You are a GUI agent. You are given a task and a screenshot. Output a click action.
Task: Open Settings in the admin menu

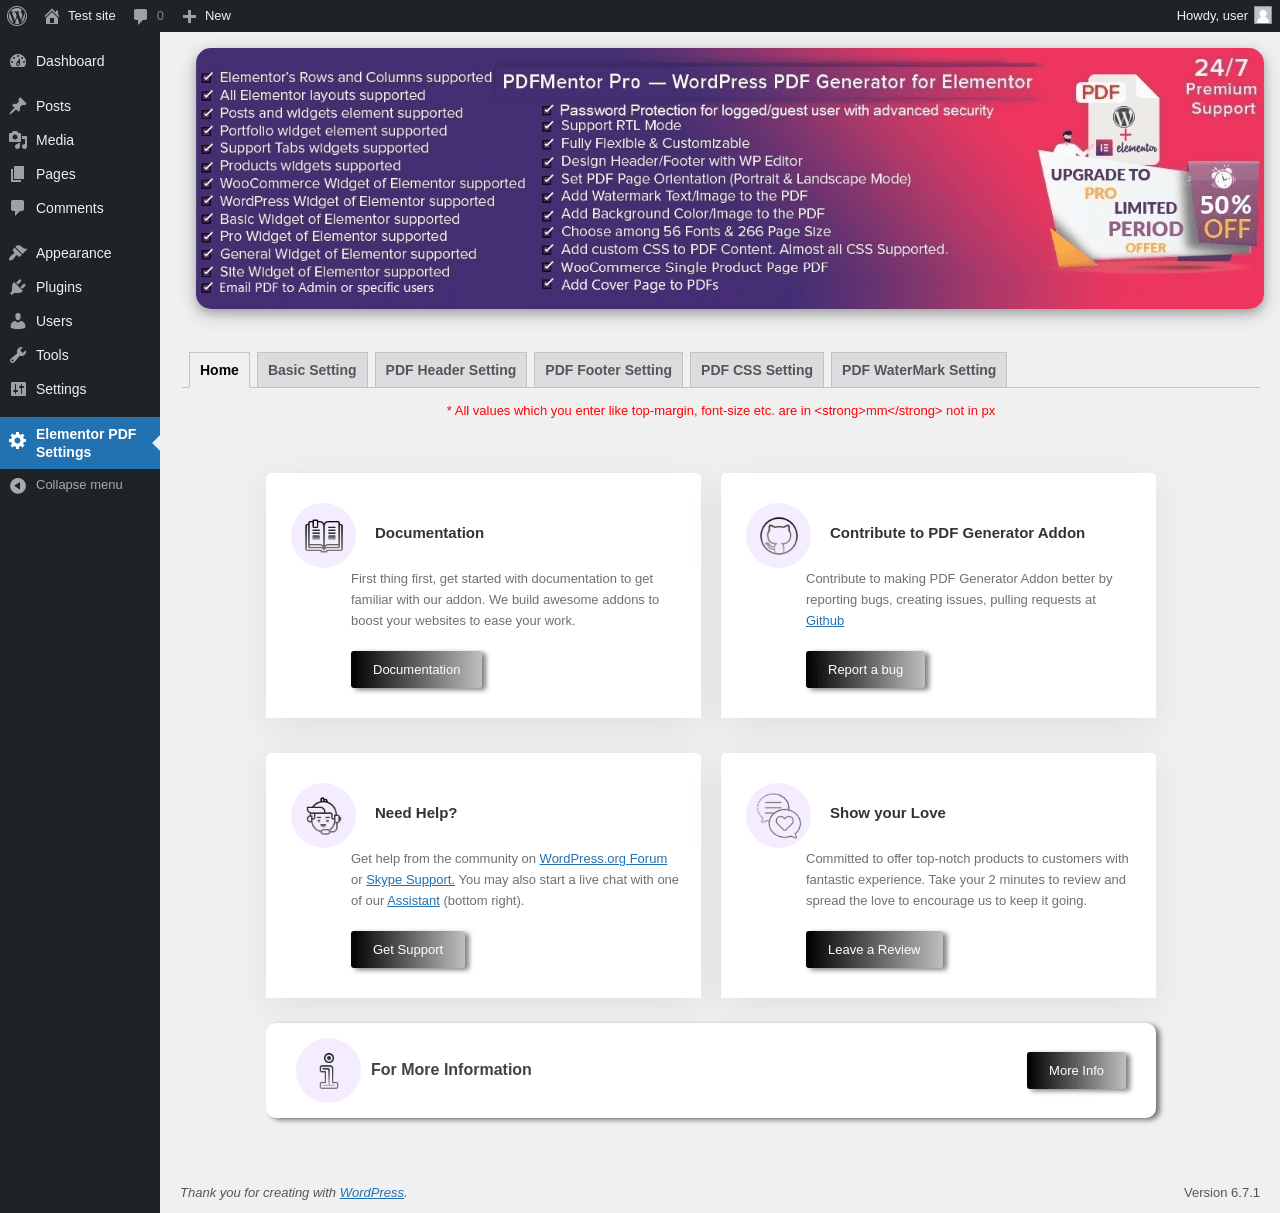pos(80,389)
